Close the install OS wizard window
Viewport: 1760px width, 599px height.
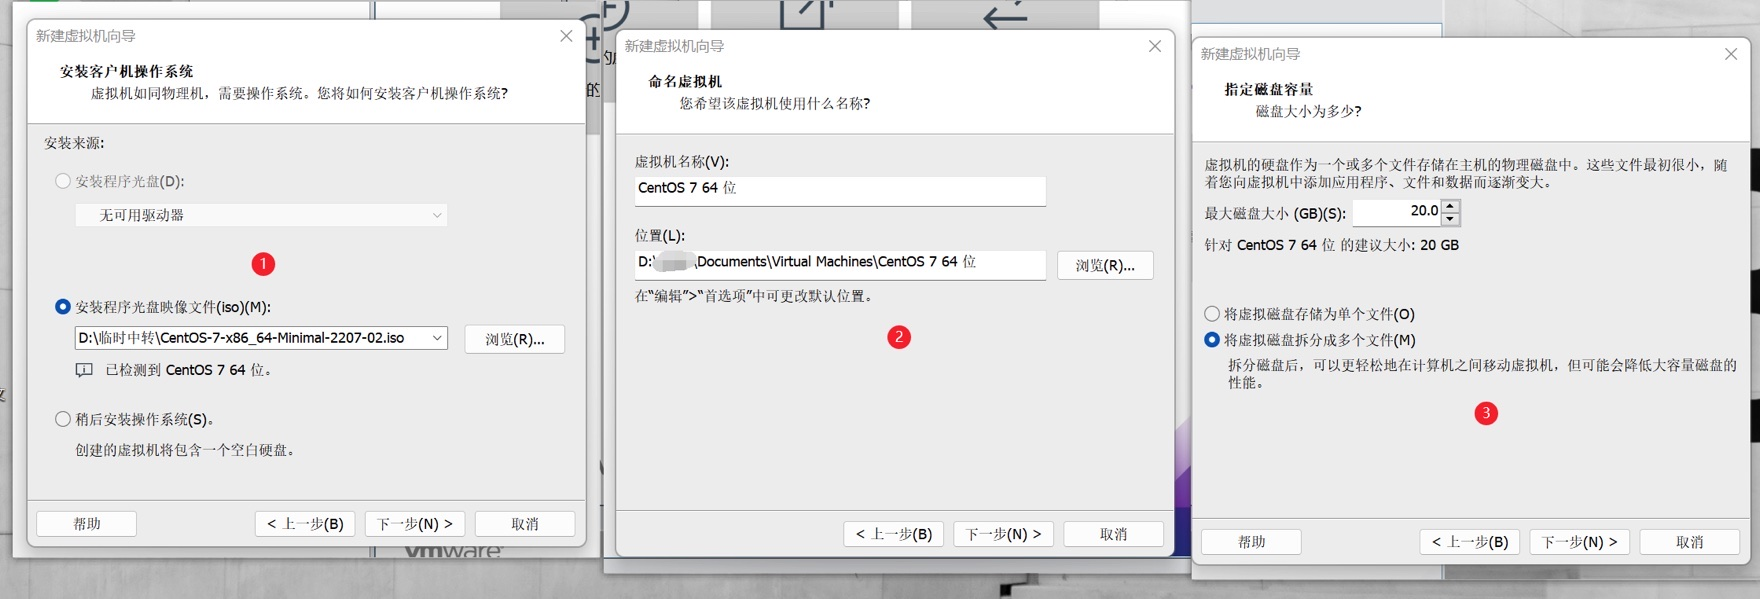point(566,36)
